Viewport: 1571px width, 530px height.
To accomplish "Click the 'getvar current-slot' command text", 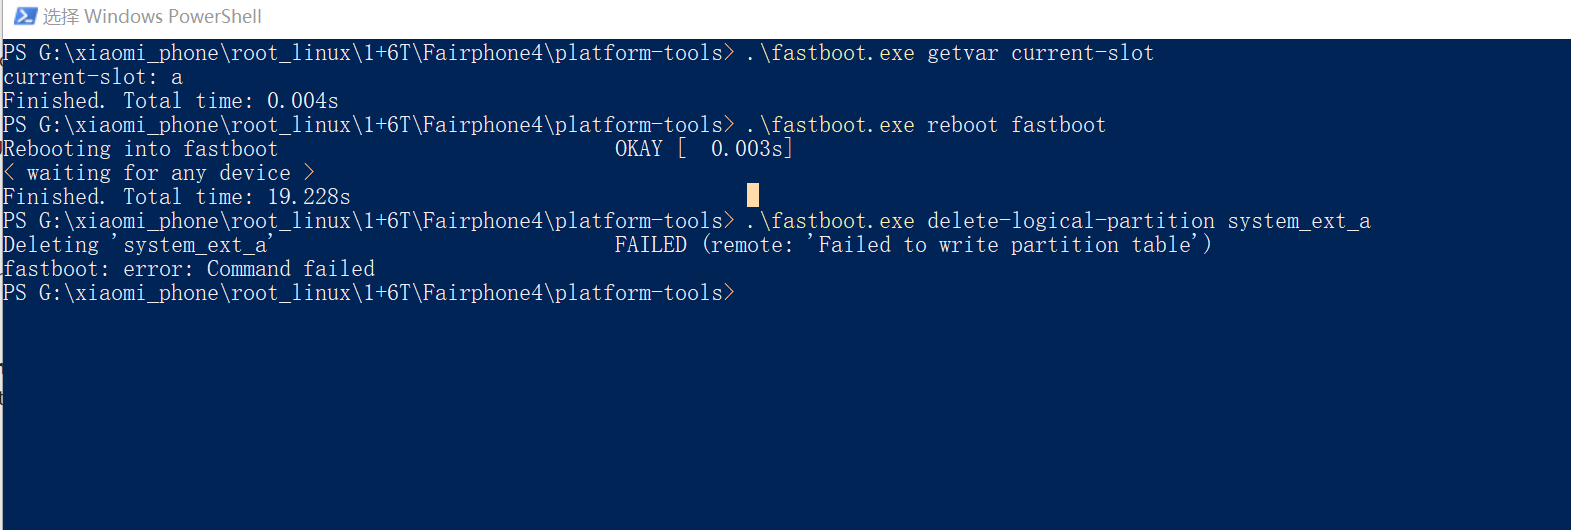I will coord(1040,53).
